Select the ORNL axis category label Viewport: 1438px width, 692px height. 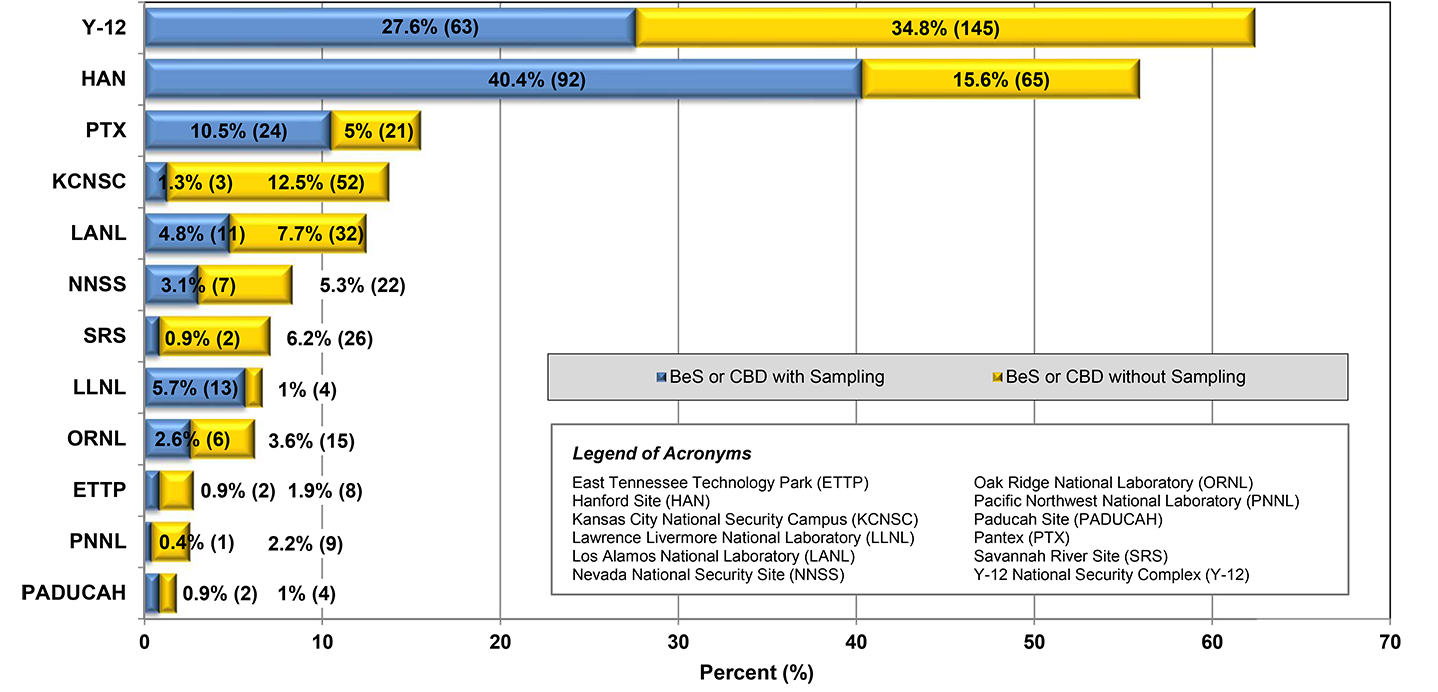[97, 440]
